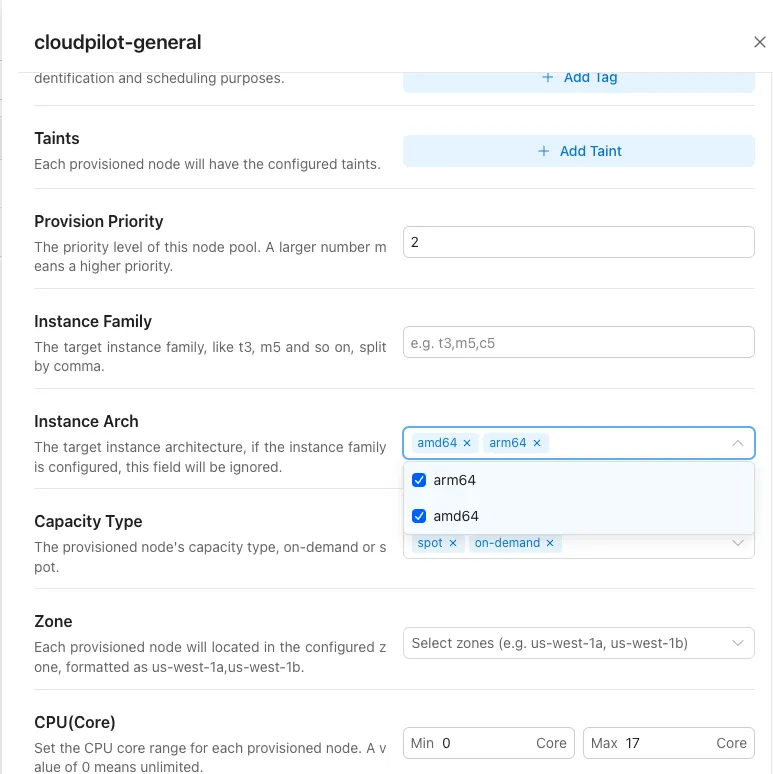The image size is (773, 774).
Task: Remove the on-demand capacity type tag
Action: click(550, 543)
